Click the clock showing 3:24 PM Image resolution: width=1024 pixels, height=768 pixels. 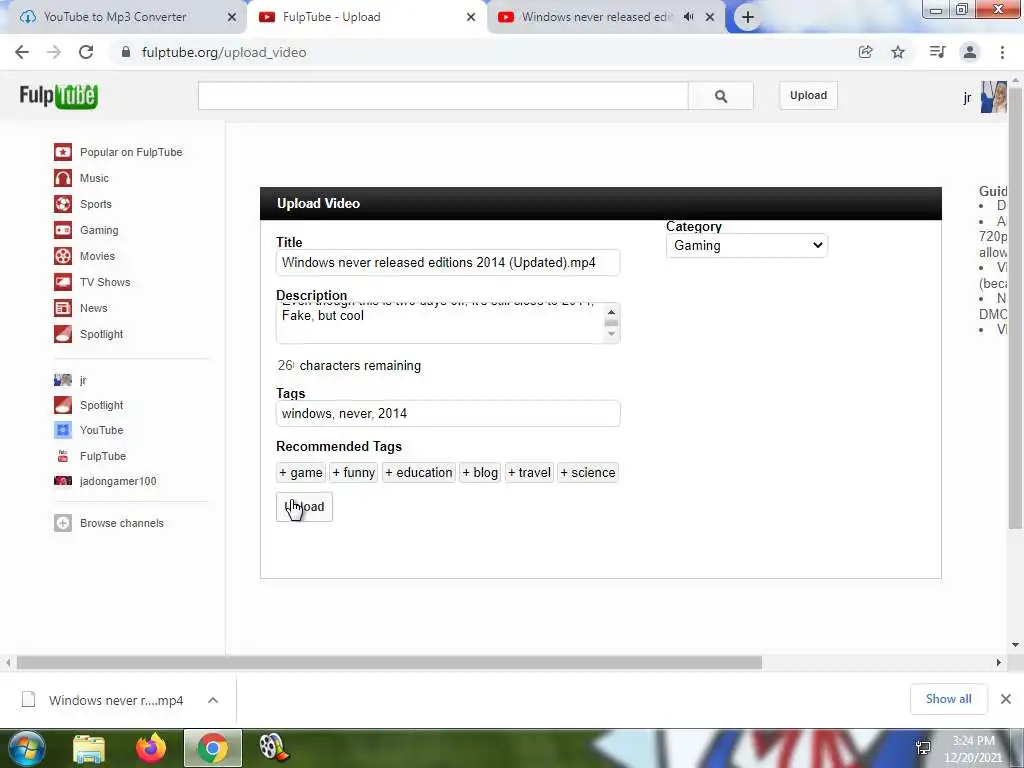(973, 741)
